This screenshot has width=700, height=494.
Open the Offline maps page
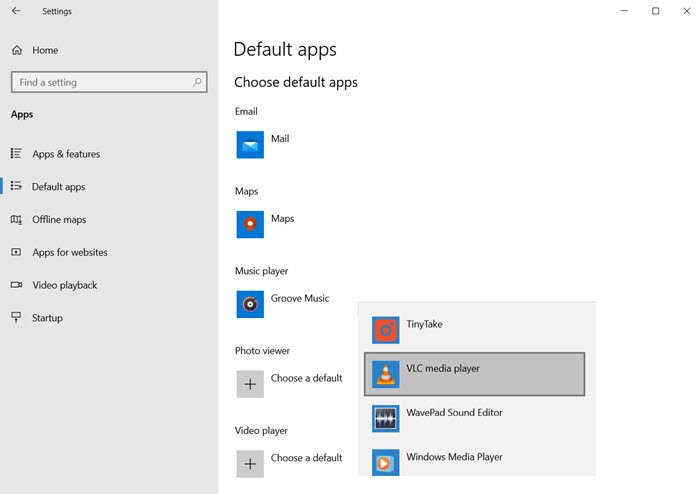(59, 220)
